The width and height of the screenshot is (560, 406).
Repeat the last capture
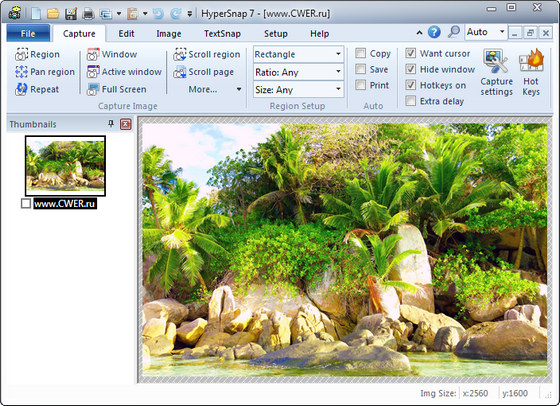pyautogui.click(x=37, y=89)
